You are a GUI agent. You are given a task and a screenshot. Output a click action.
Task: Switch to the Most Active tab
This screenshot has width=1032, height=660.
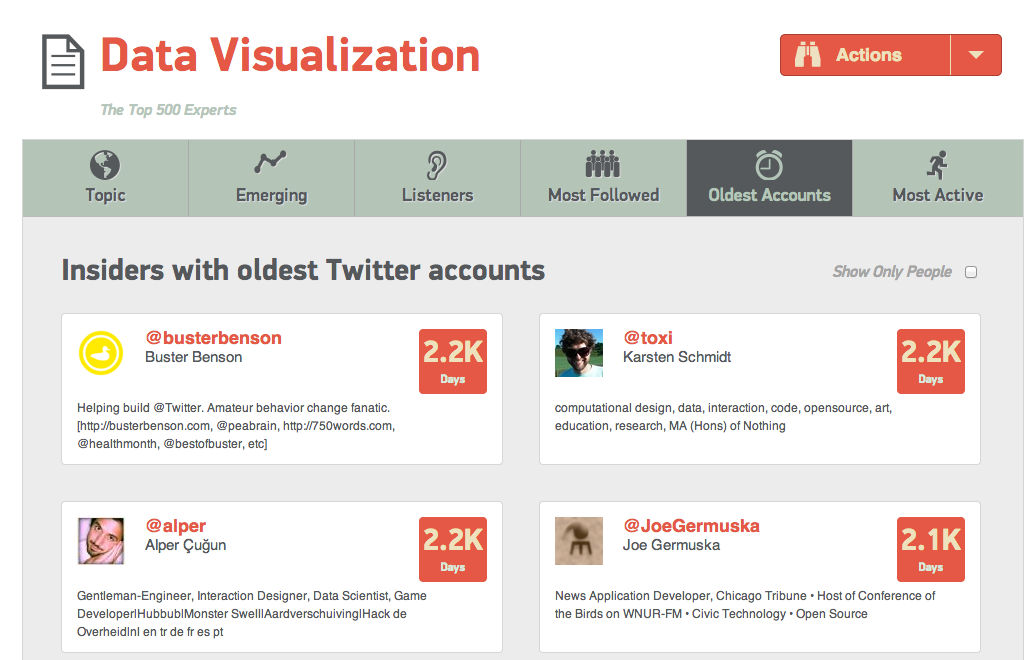point(937,195)
